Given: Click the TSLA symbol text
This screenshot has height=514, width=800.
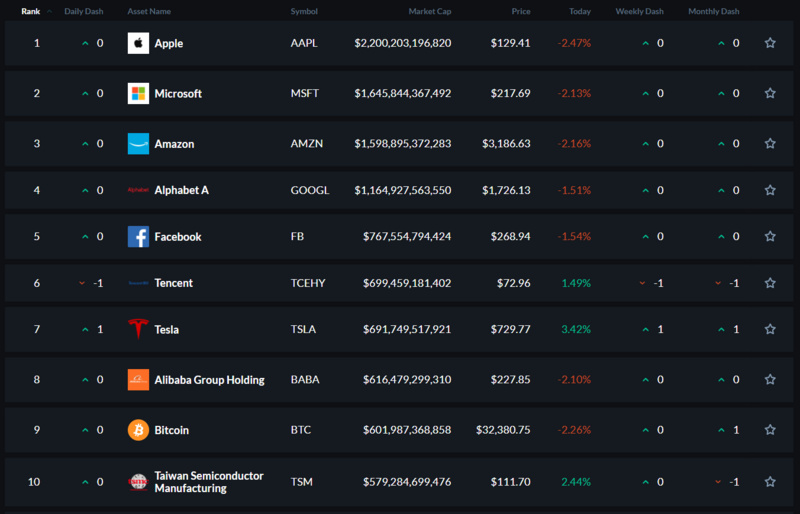Looking at the screenshot, I should [x=303, y=329].
